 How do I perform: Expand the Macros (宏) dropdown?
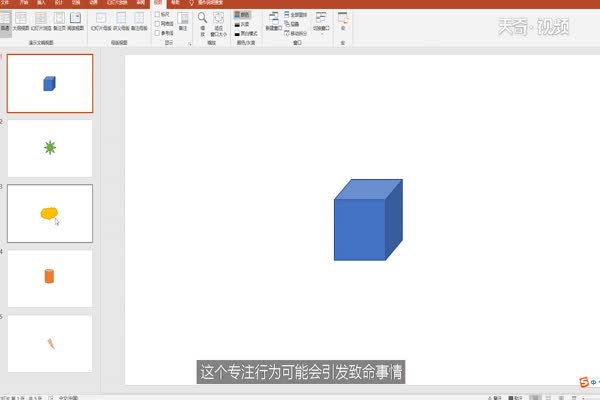[343, 22]
